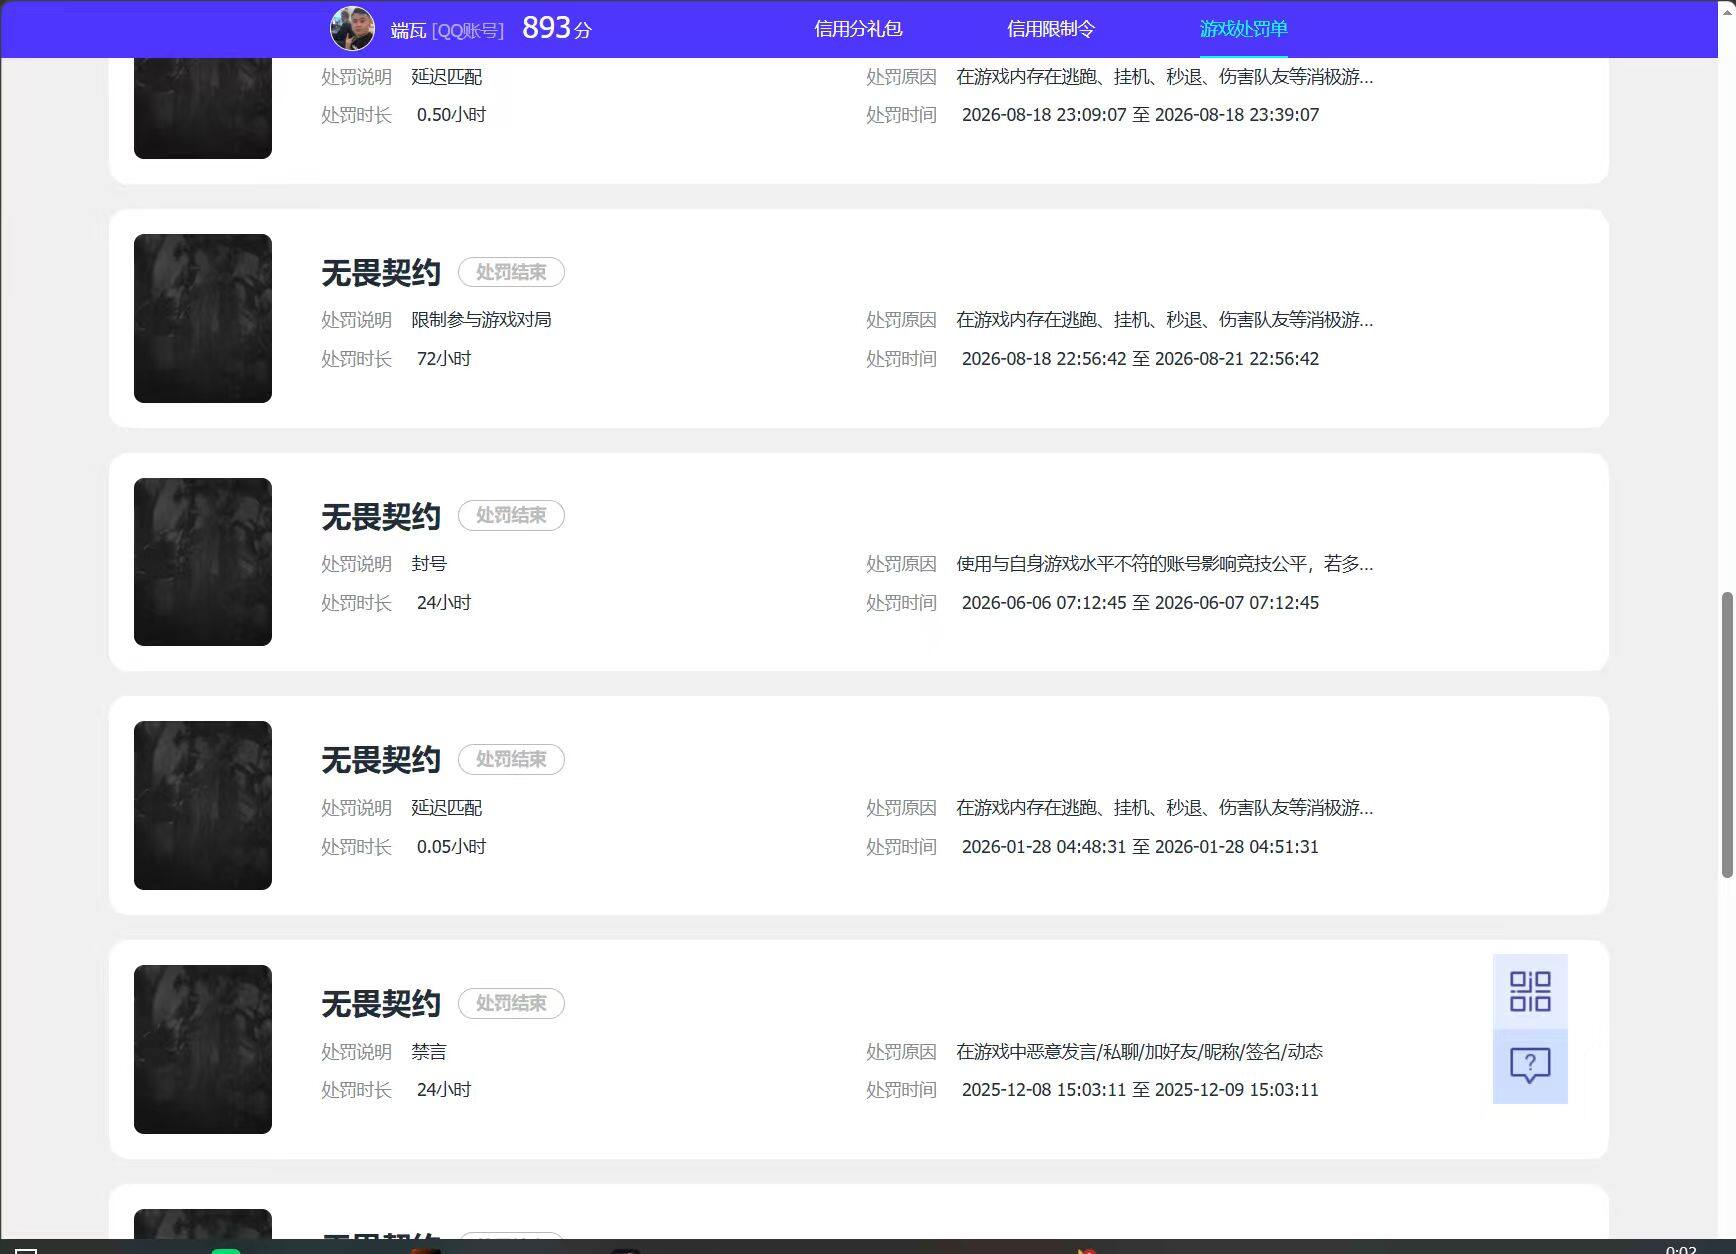Click 处罚结束 badge on the 禁言 record
This screenshot has width=1736, height=1254.
(511, 1003)
